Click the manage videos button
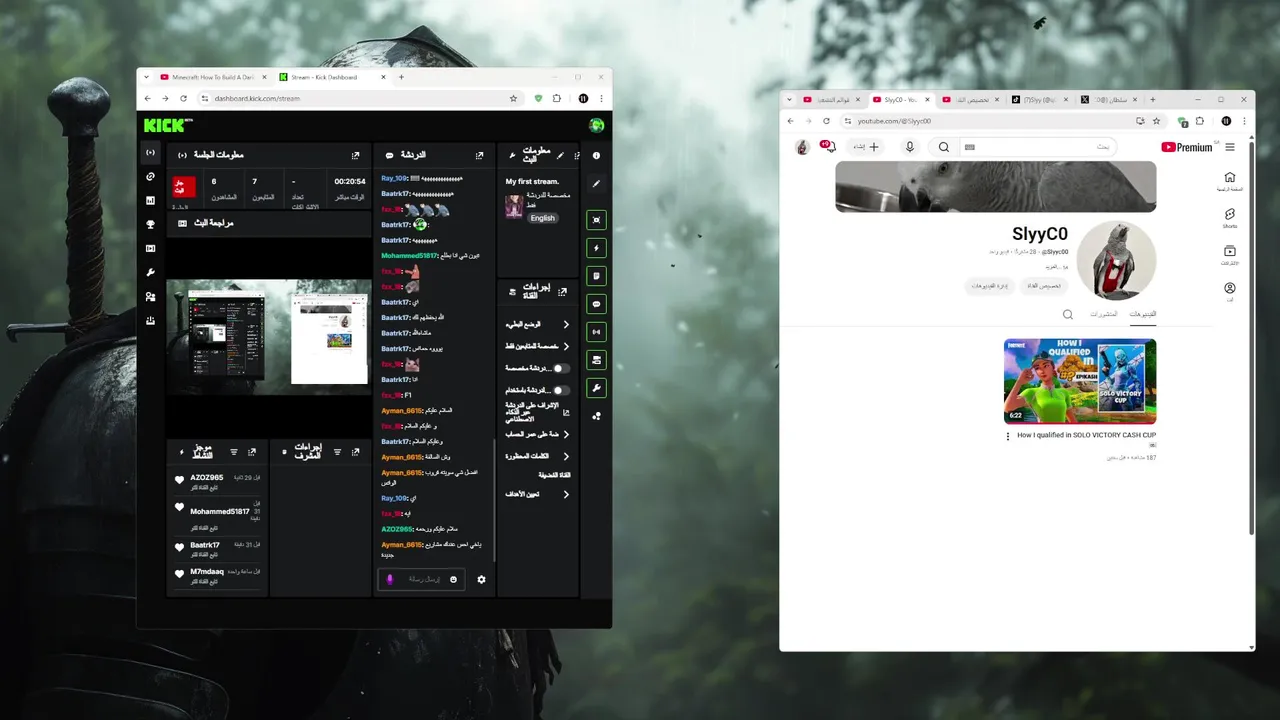Screen dimensions: 1280x720 pyautogui.click(x=991, y=286)
